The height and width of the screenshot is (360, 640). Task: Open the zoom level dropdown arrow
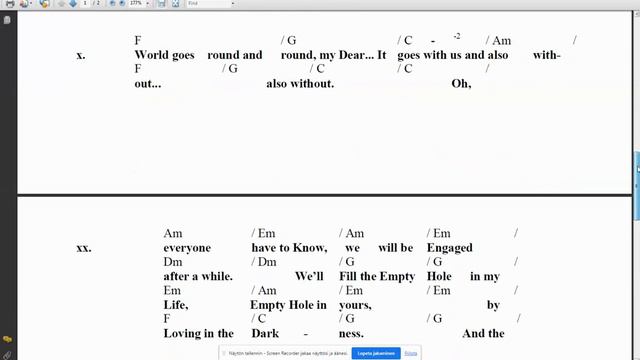tap(147, 4)
